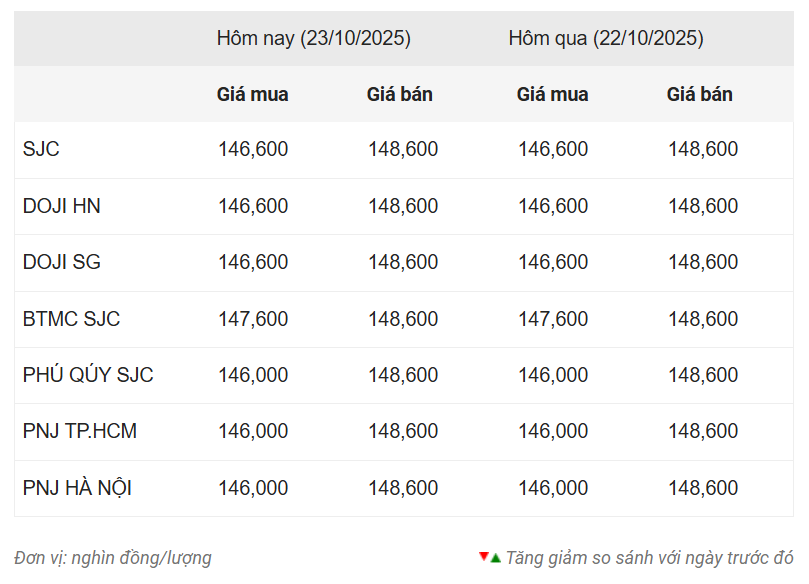Click the BTMC SJC row label
809x584 pixels.
pos(71,319)
